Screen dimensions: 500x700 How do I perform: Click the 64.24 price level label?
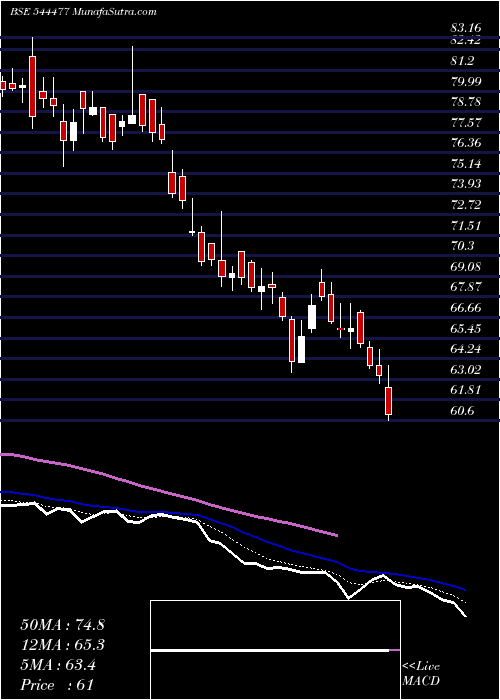click(466, 349)
